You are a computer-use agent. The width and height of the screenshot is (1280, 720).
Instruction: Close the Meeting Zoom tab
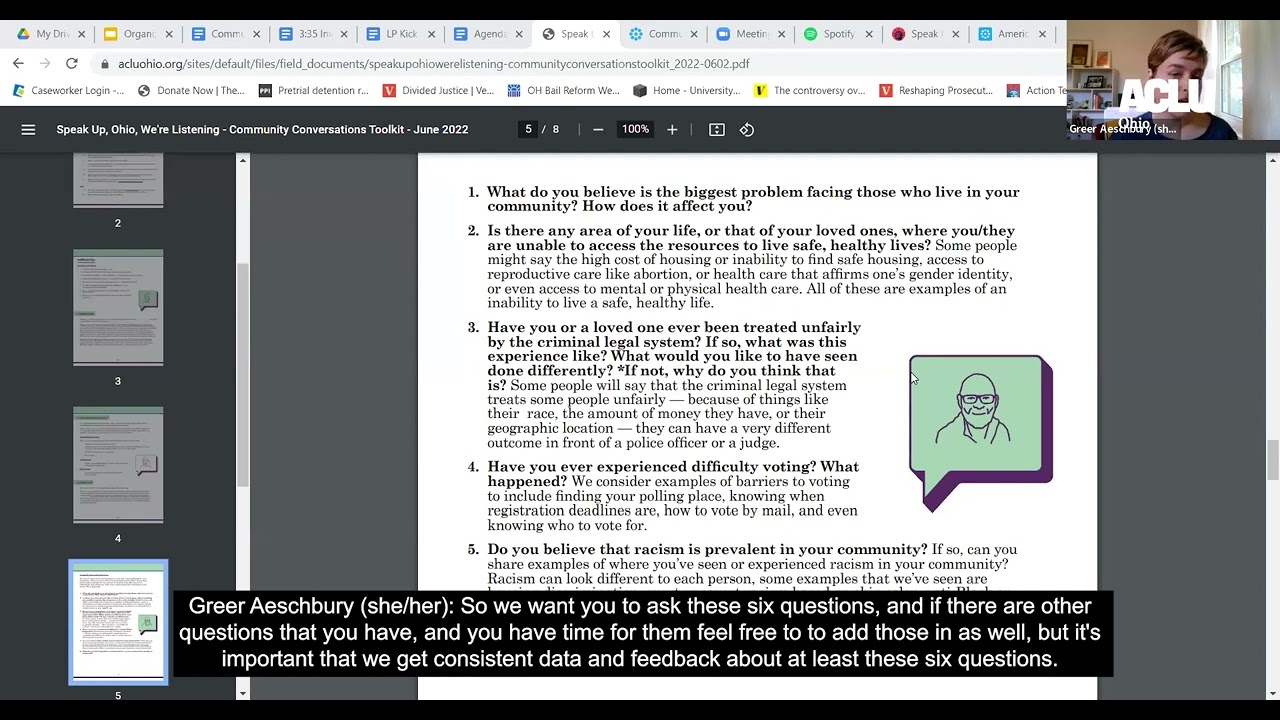point(782,34)
